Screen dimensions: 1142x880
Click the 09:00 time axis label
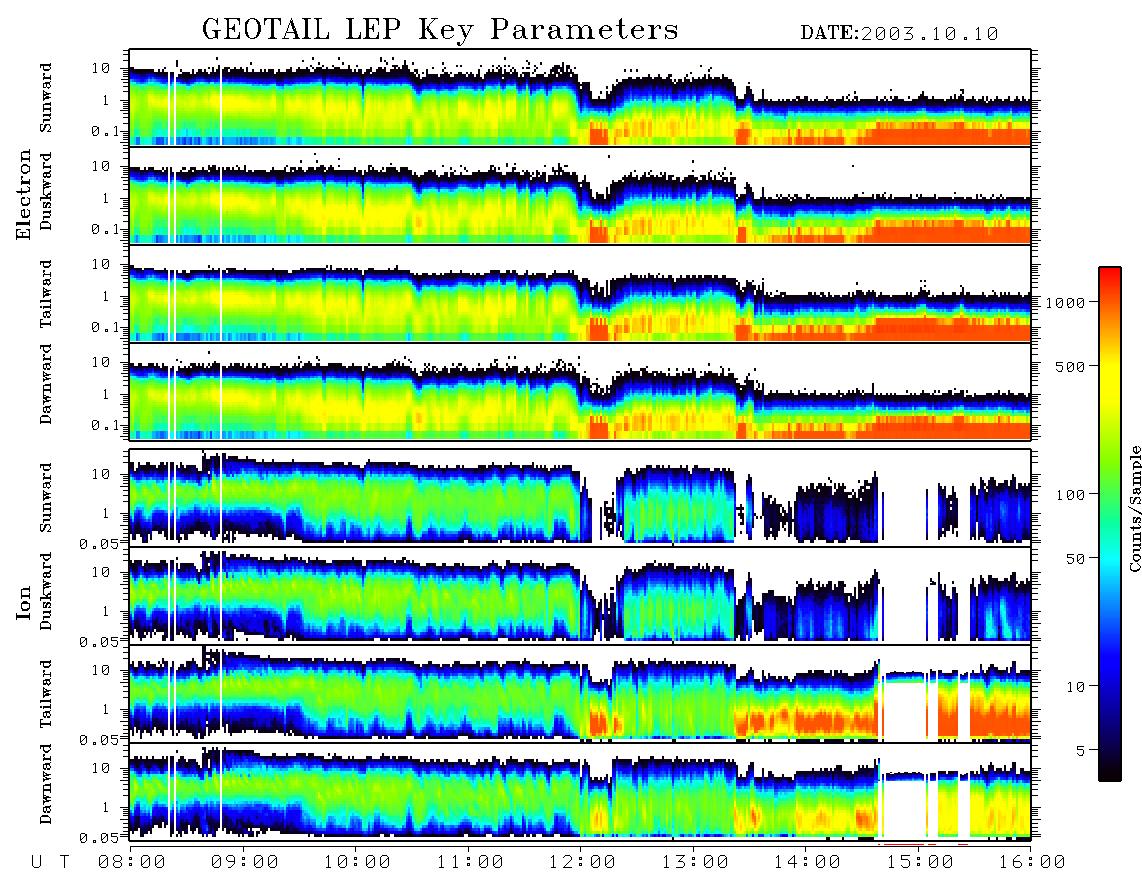point(244,862)
